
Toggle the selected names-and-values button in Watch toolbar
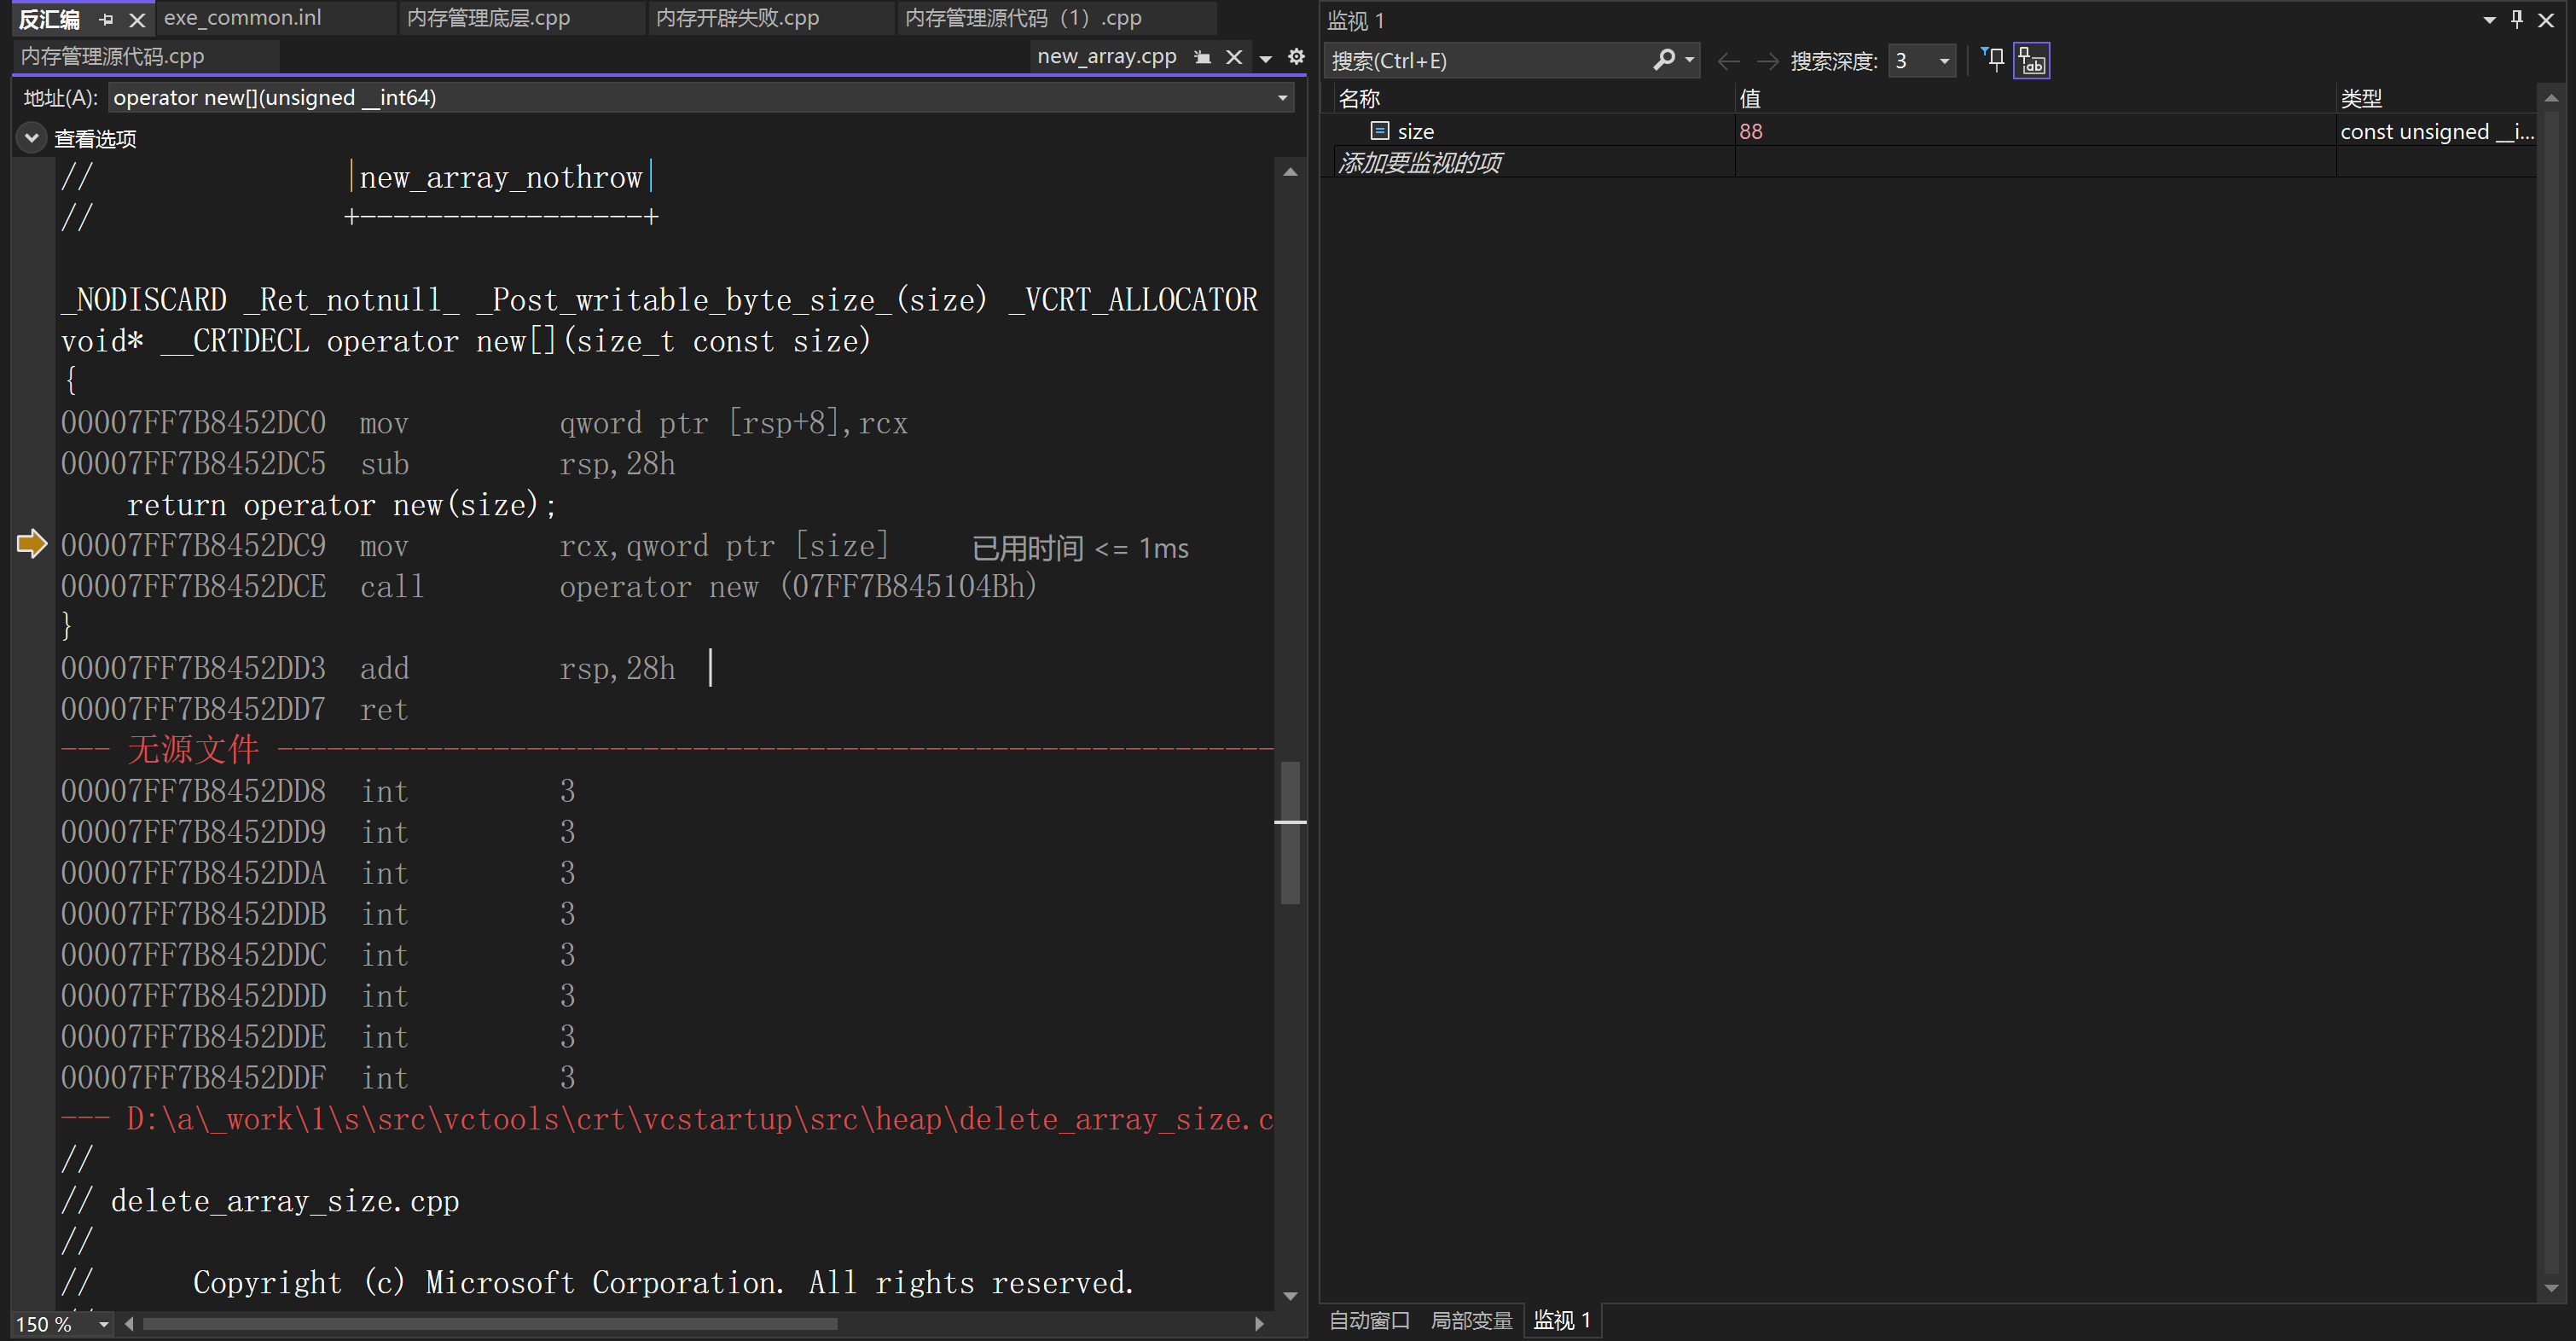2031,60
